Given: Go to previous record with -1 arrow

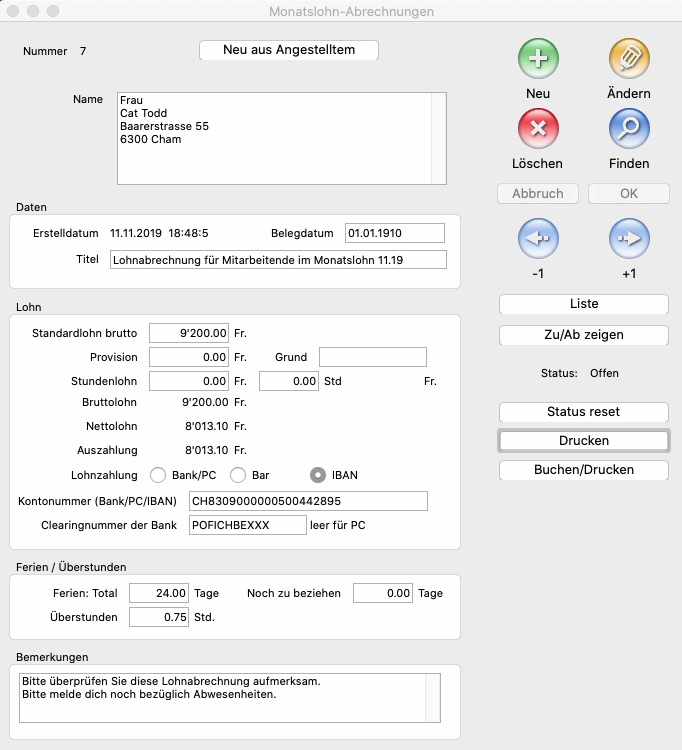Looking at the screenshot, I should (x=538, y=239).
